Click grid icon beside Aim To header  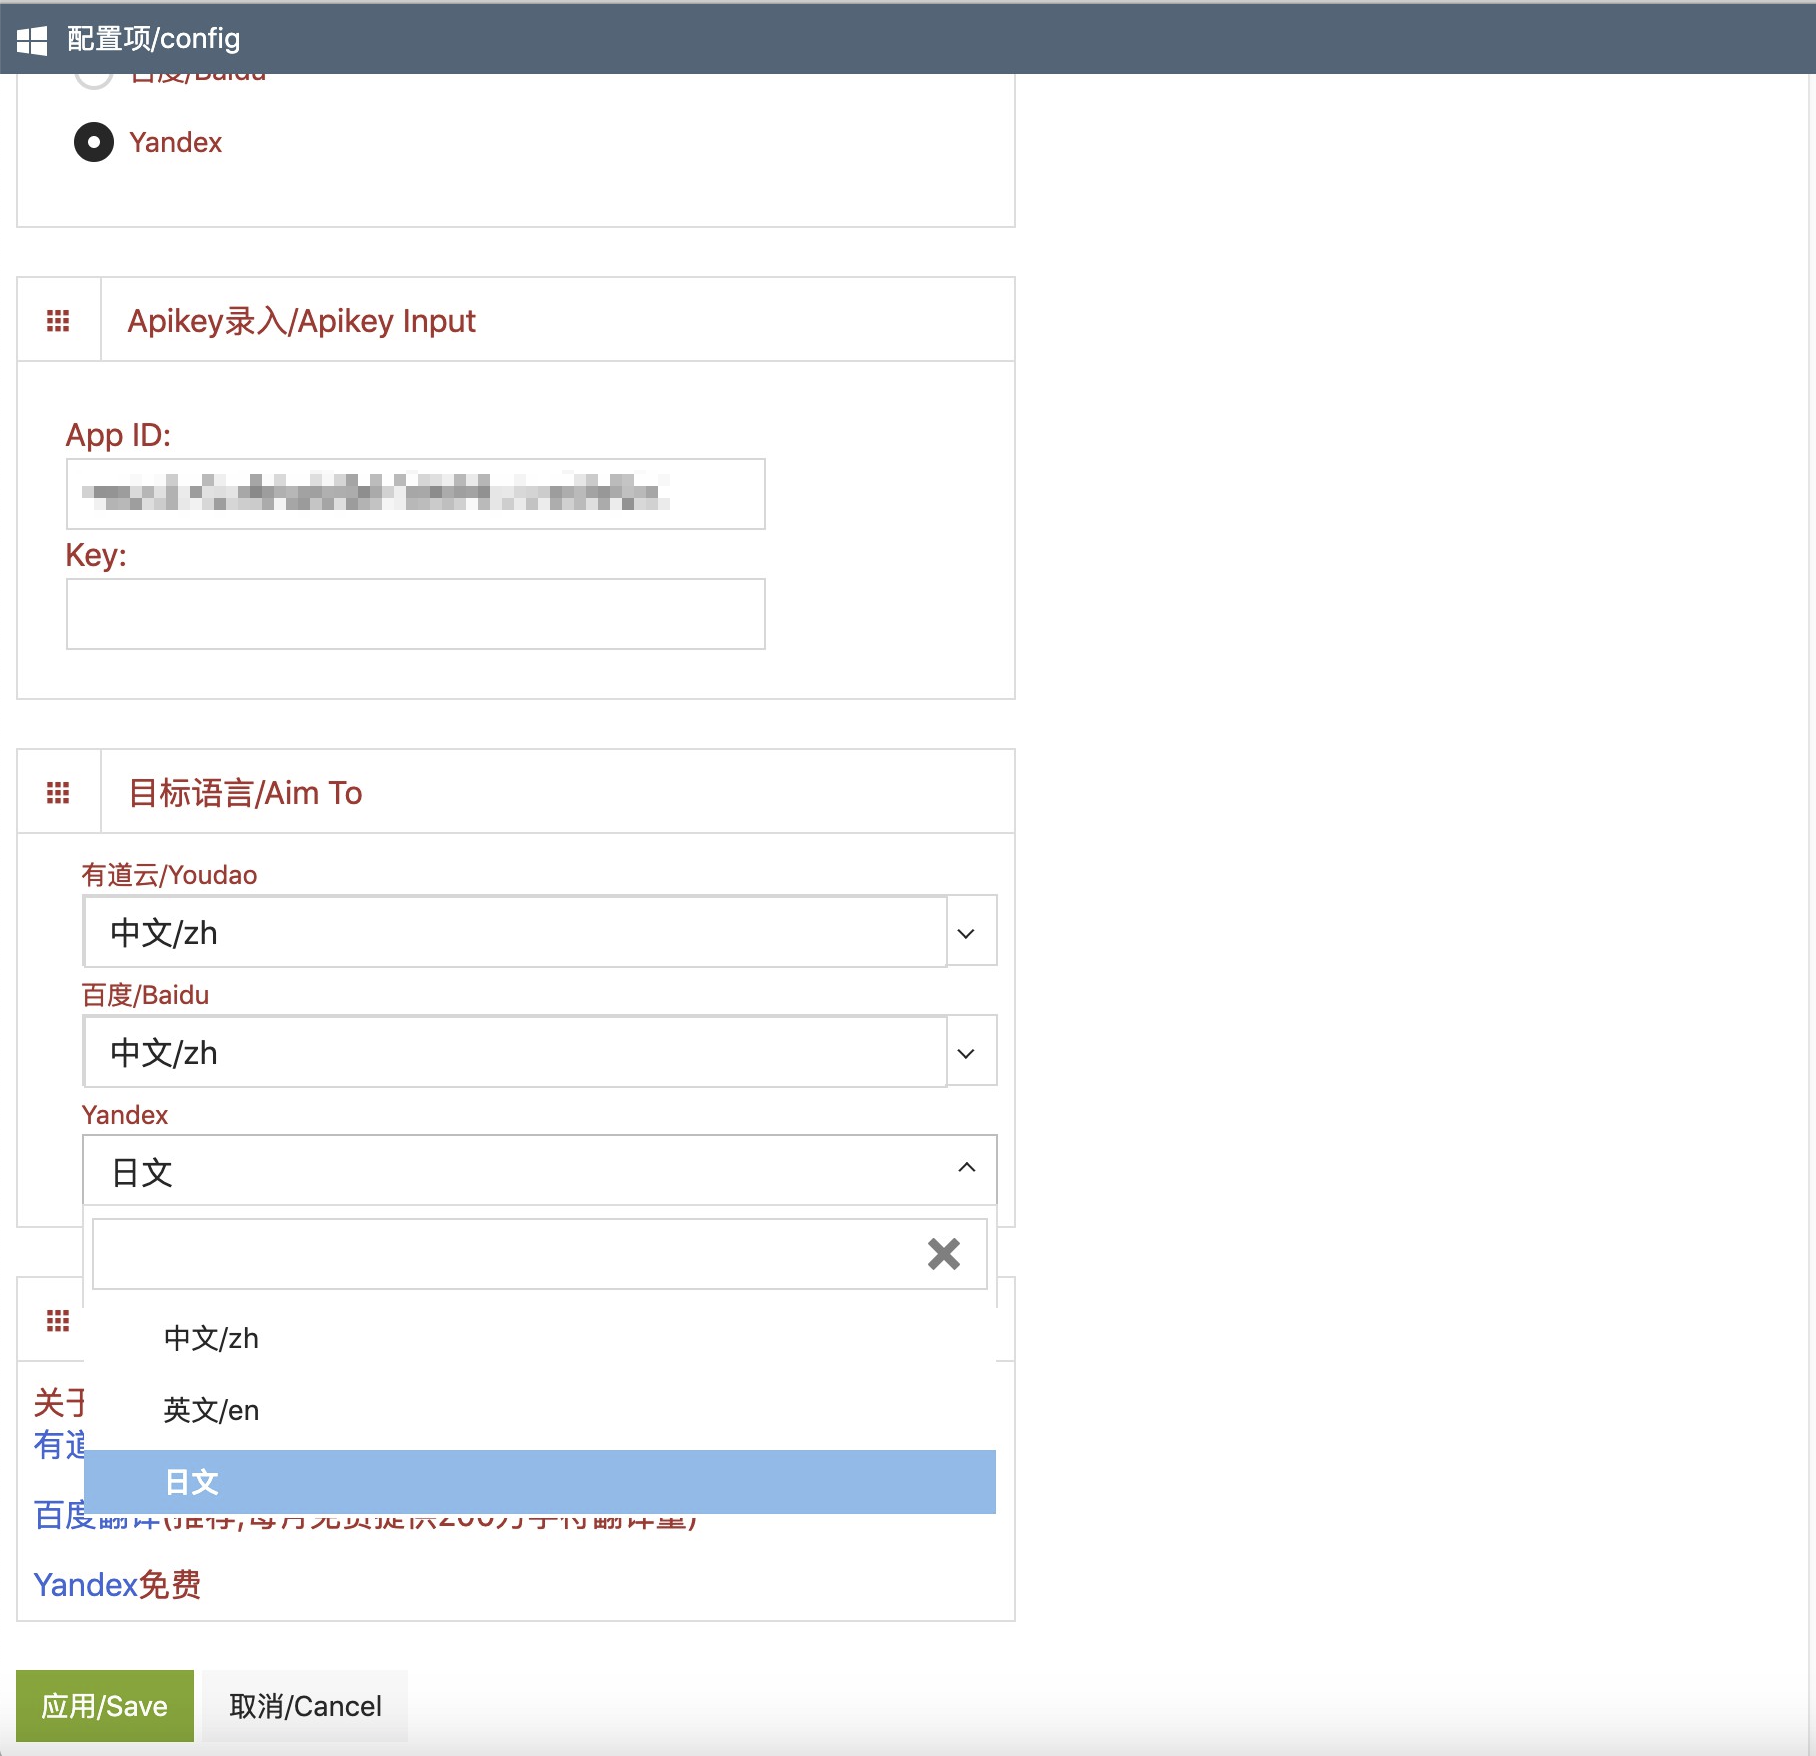click(58, 793)
